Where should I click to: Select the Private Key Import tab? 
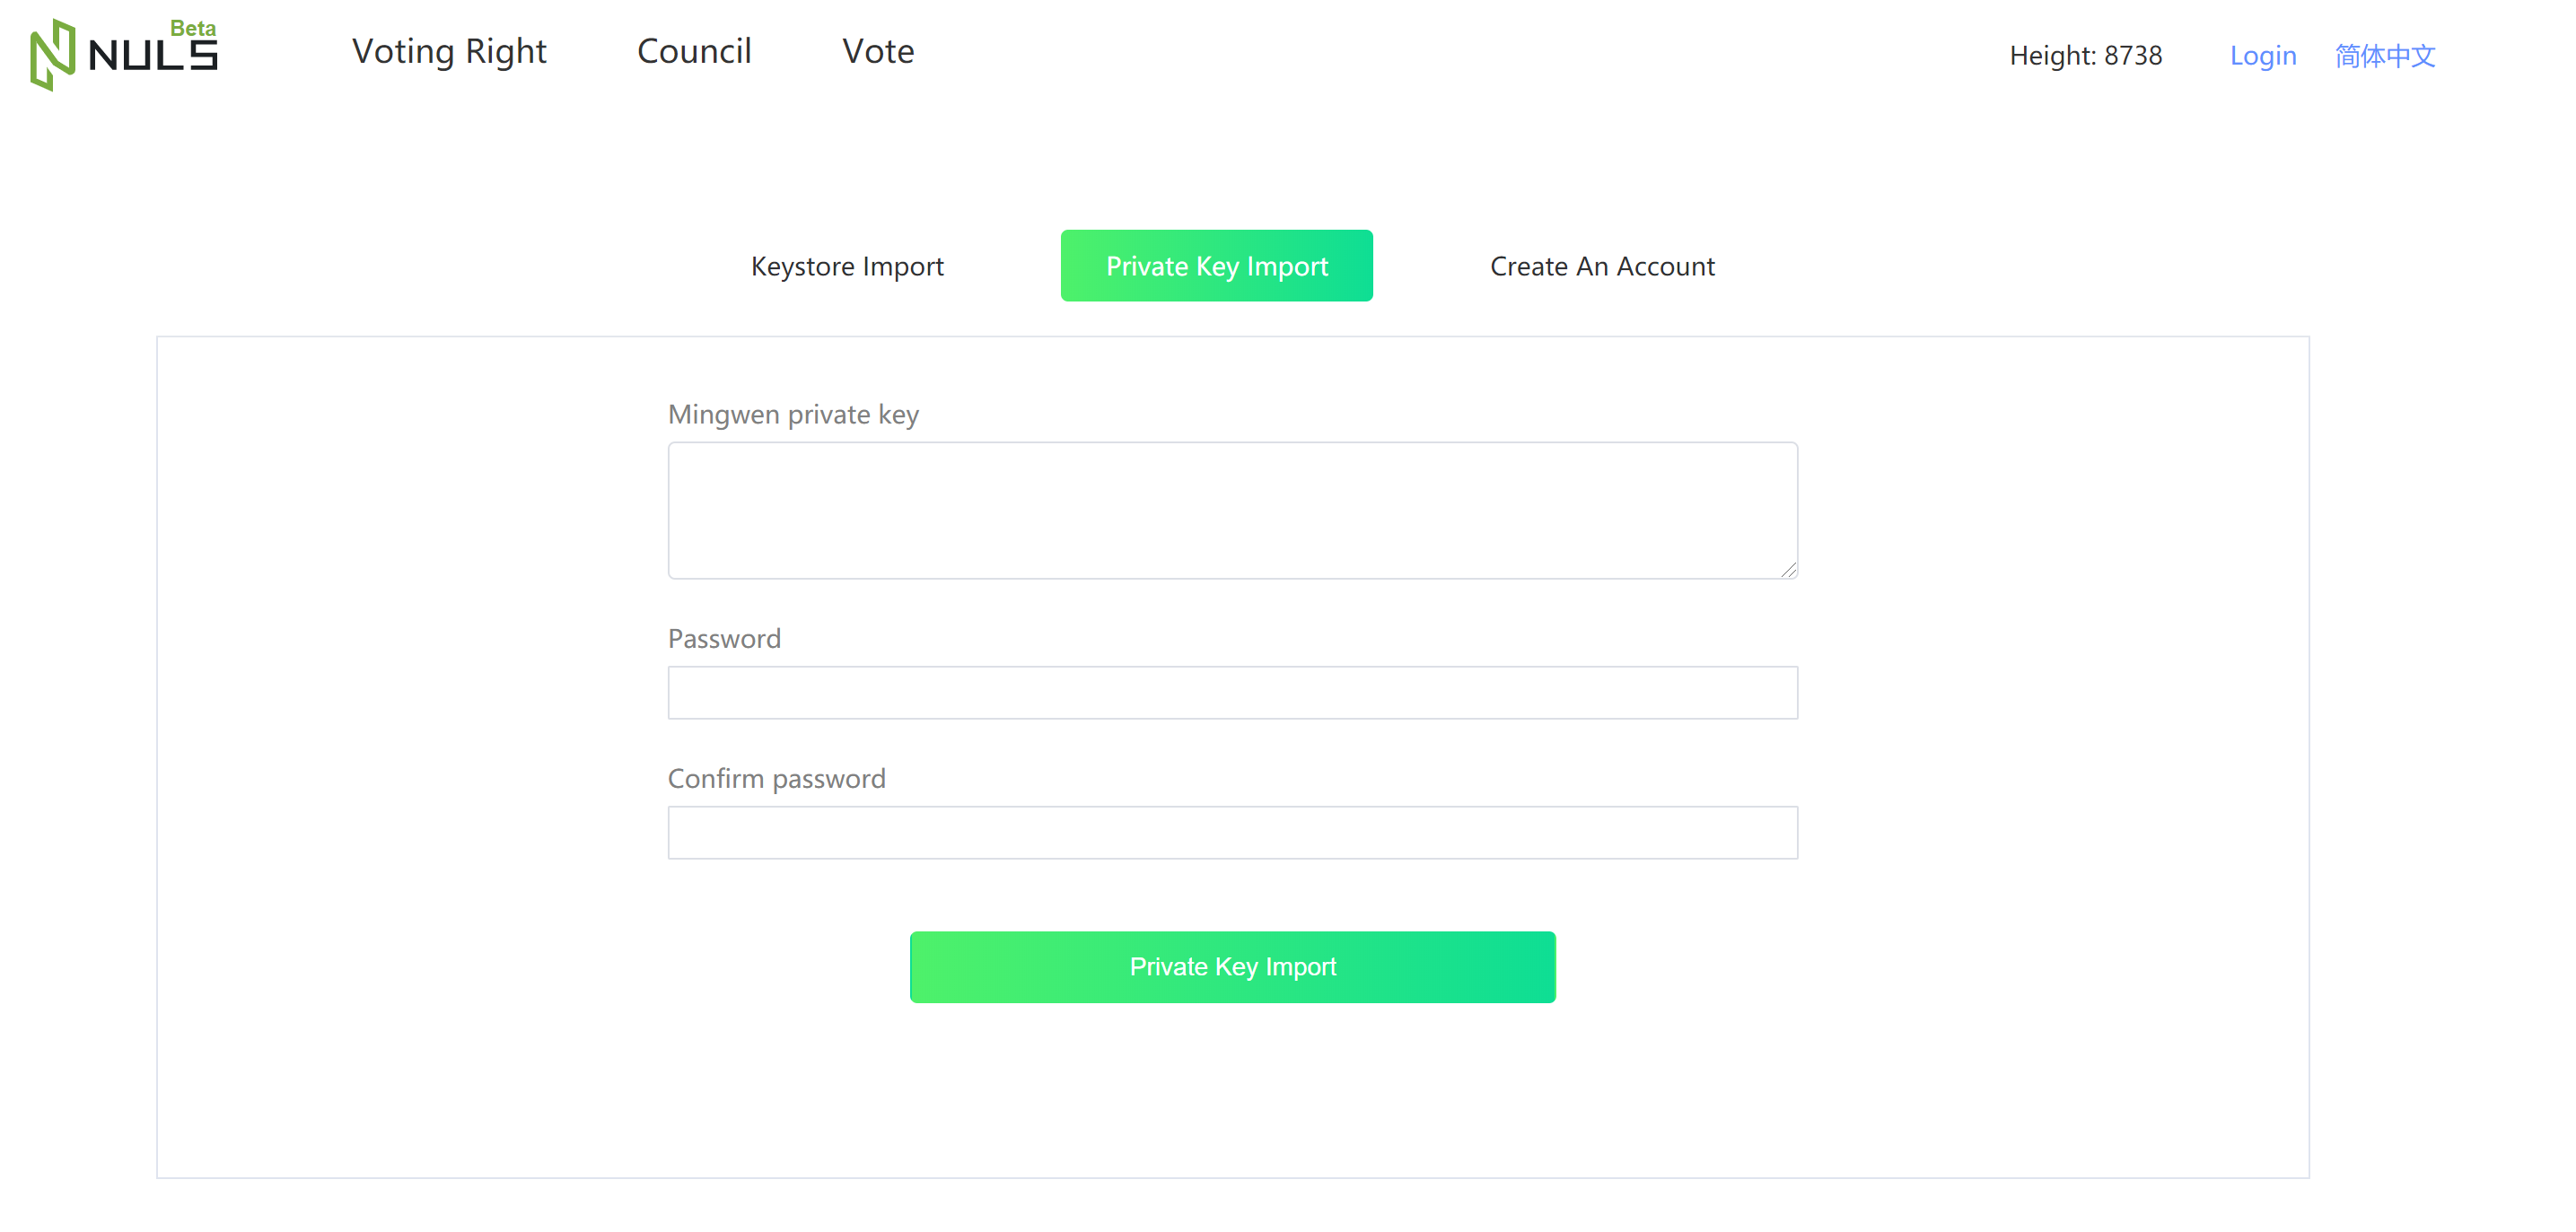1217,266
